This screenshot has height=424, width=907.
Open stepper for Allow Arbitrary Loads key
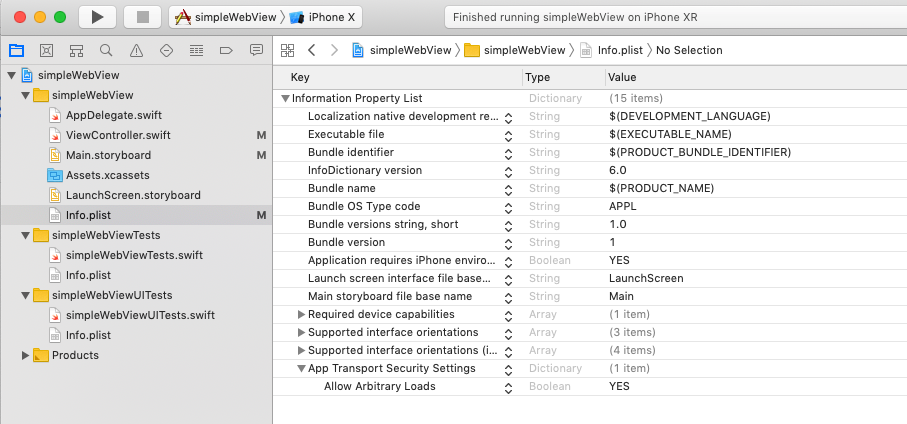click(x=508, y=387)
